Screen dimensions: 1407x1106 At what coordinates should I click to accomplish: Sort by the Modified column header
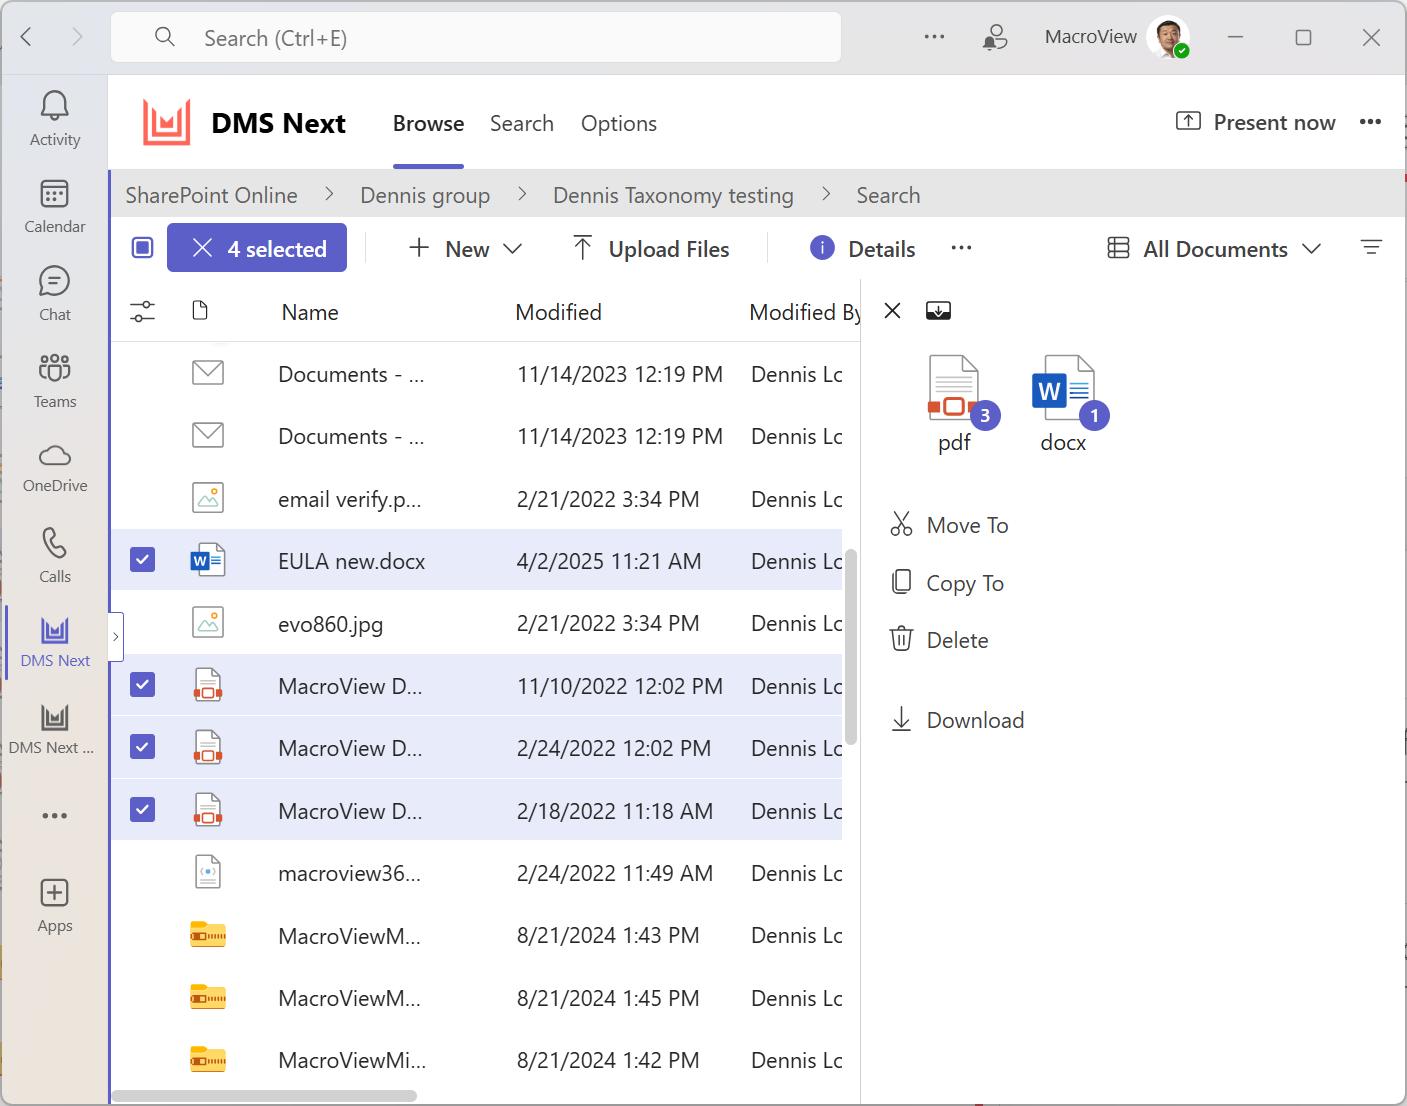point(558,312)
